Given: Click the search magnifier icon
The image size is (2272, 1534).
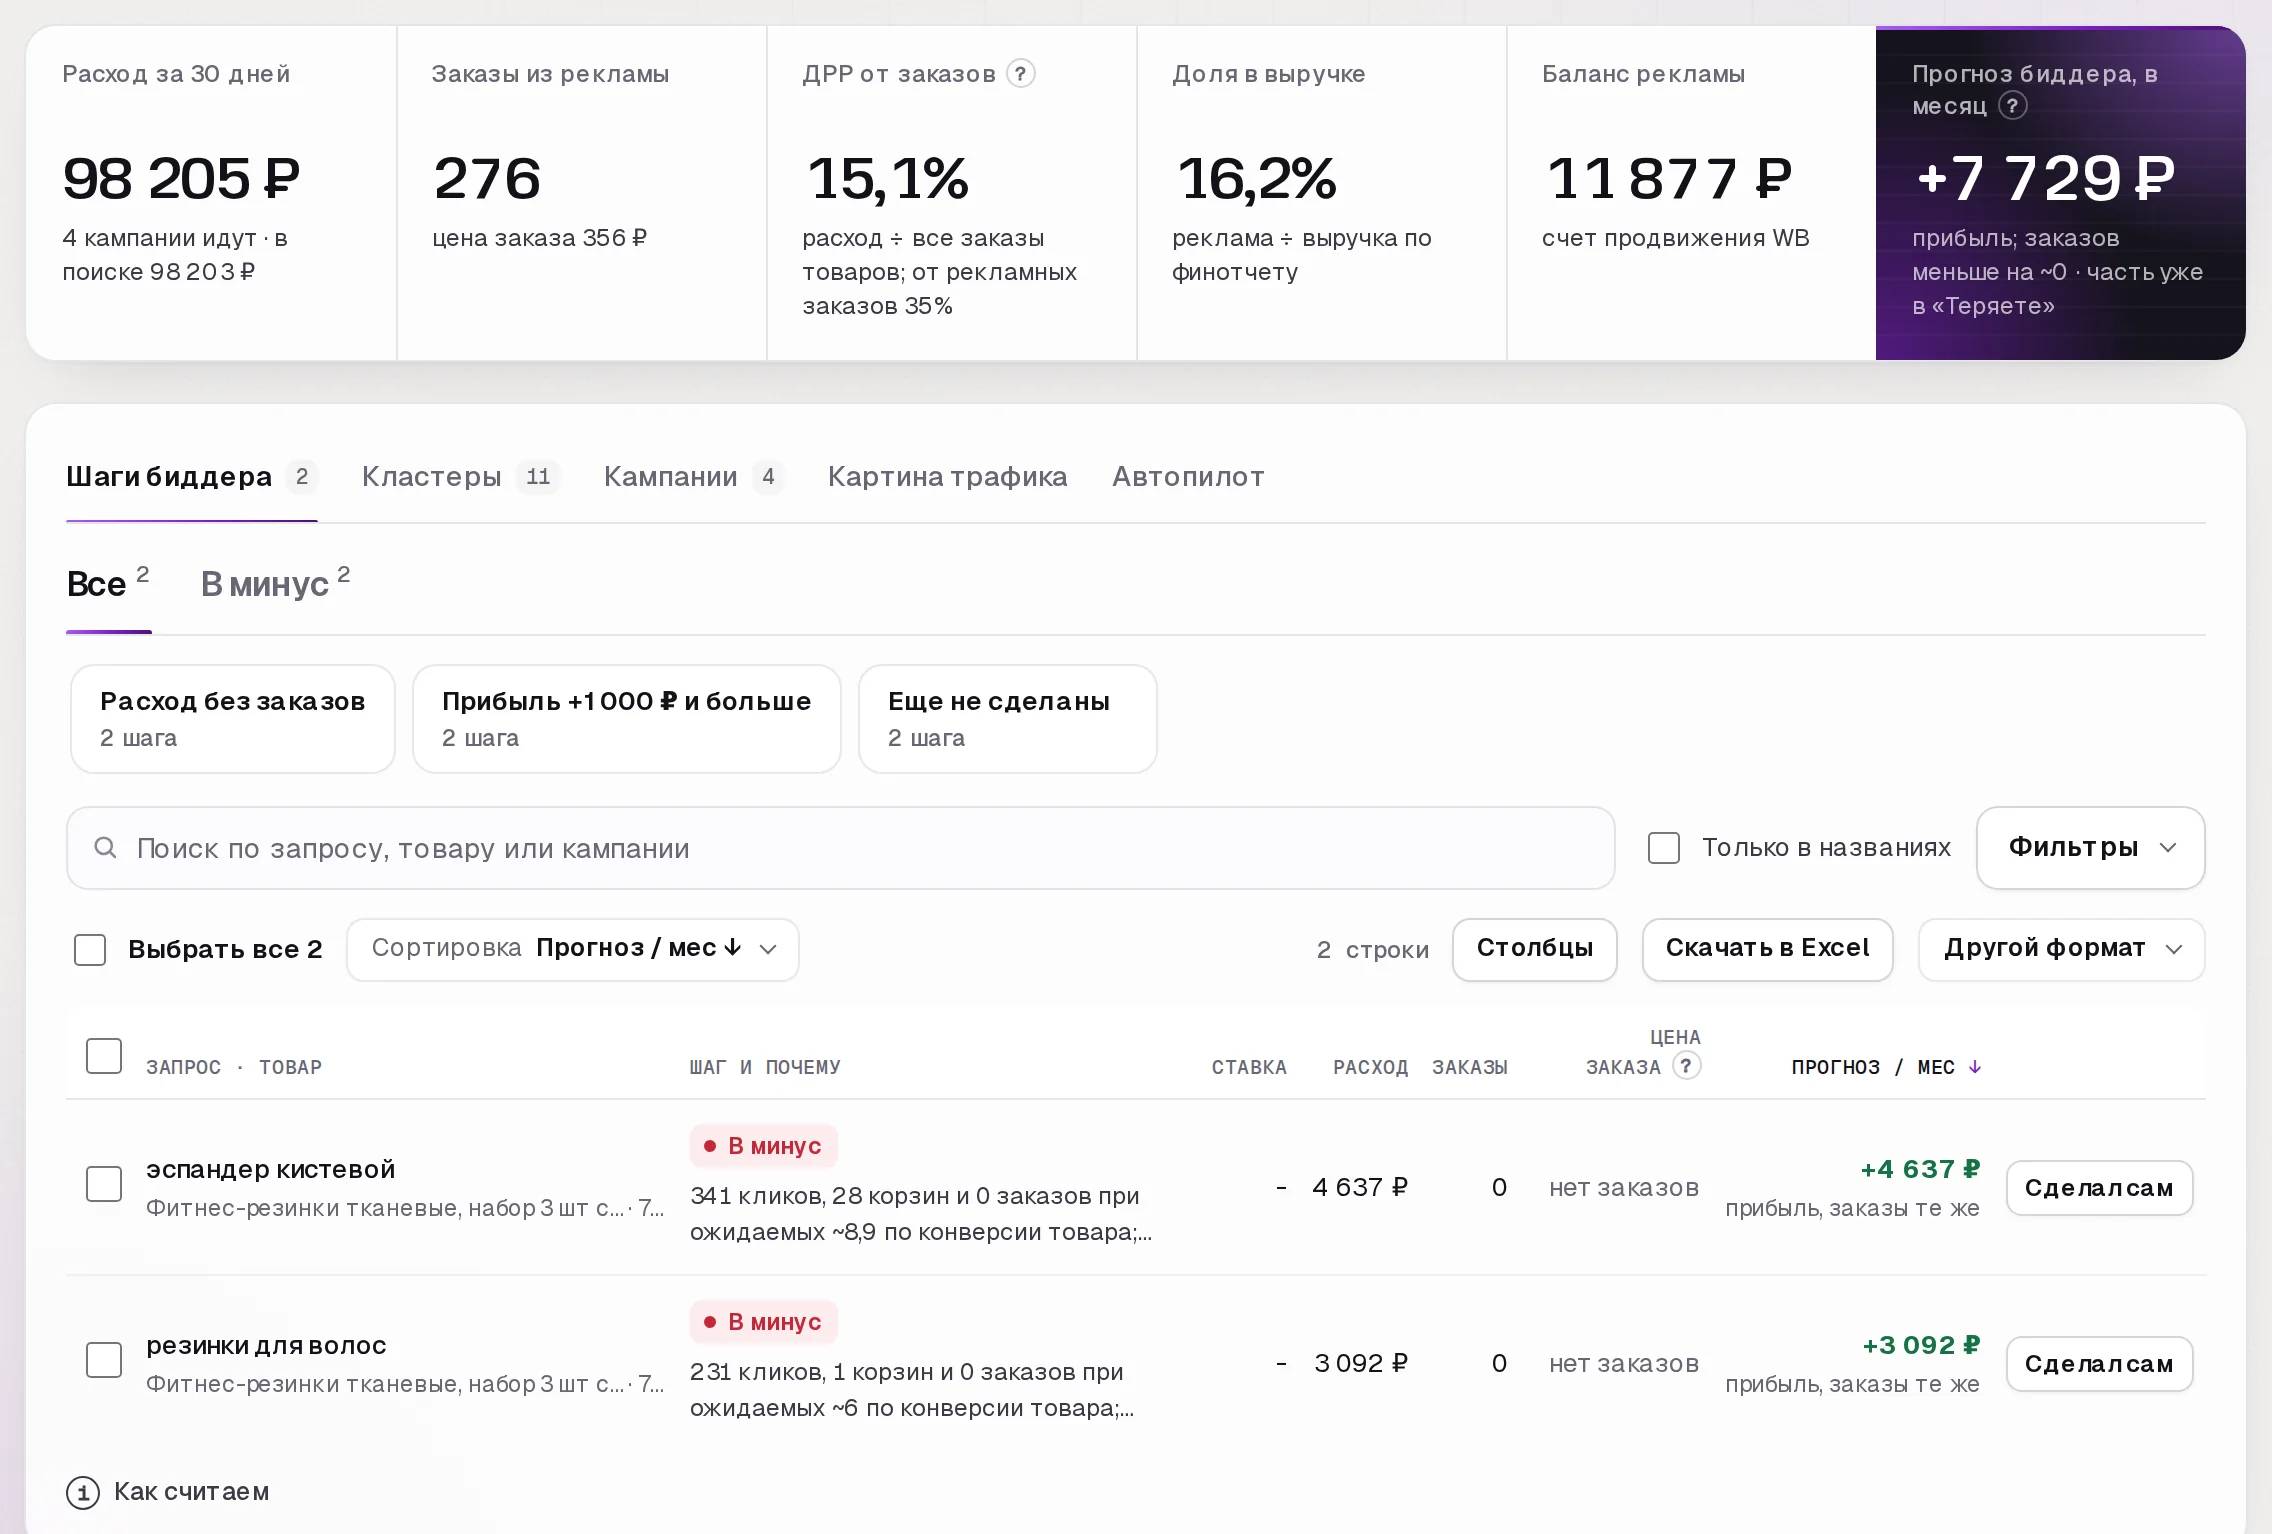Looking at the screenshot, I should (105, 848).
